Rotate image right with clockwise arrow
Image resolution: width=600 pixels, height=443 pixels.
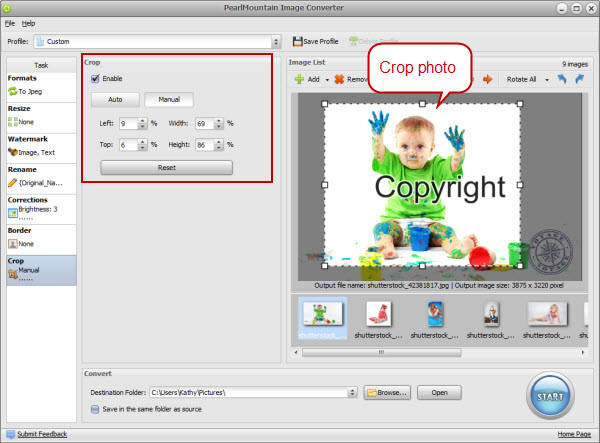579,79
